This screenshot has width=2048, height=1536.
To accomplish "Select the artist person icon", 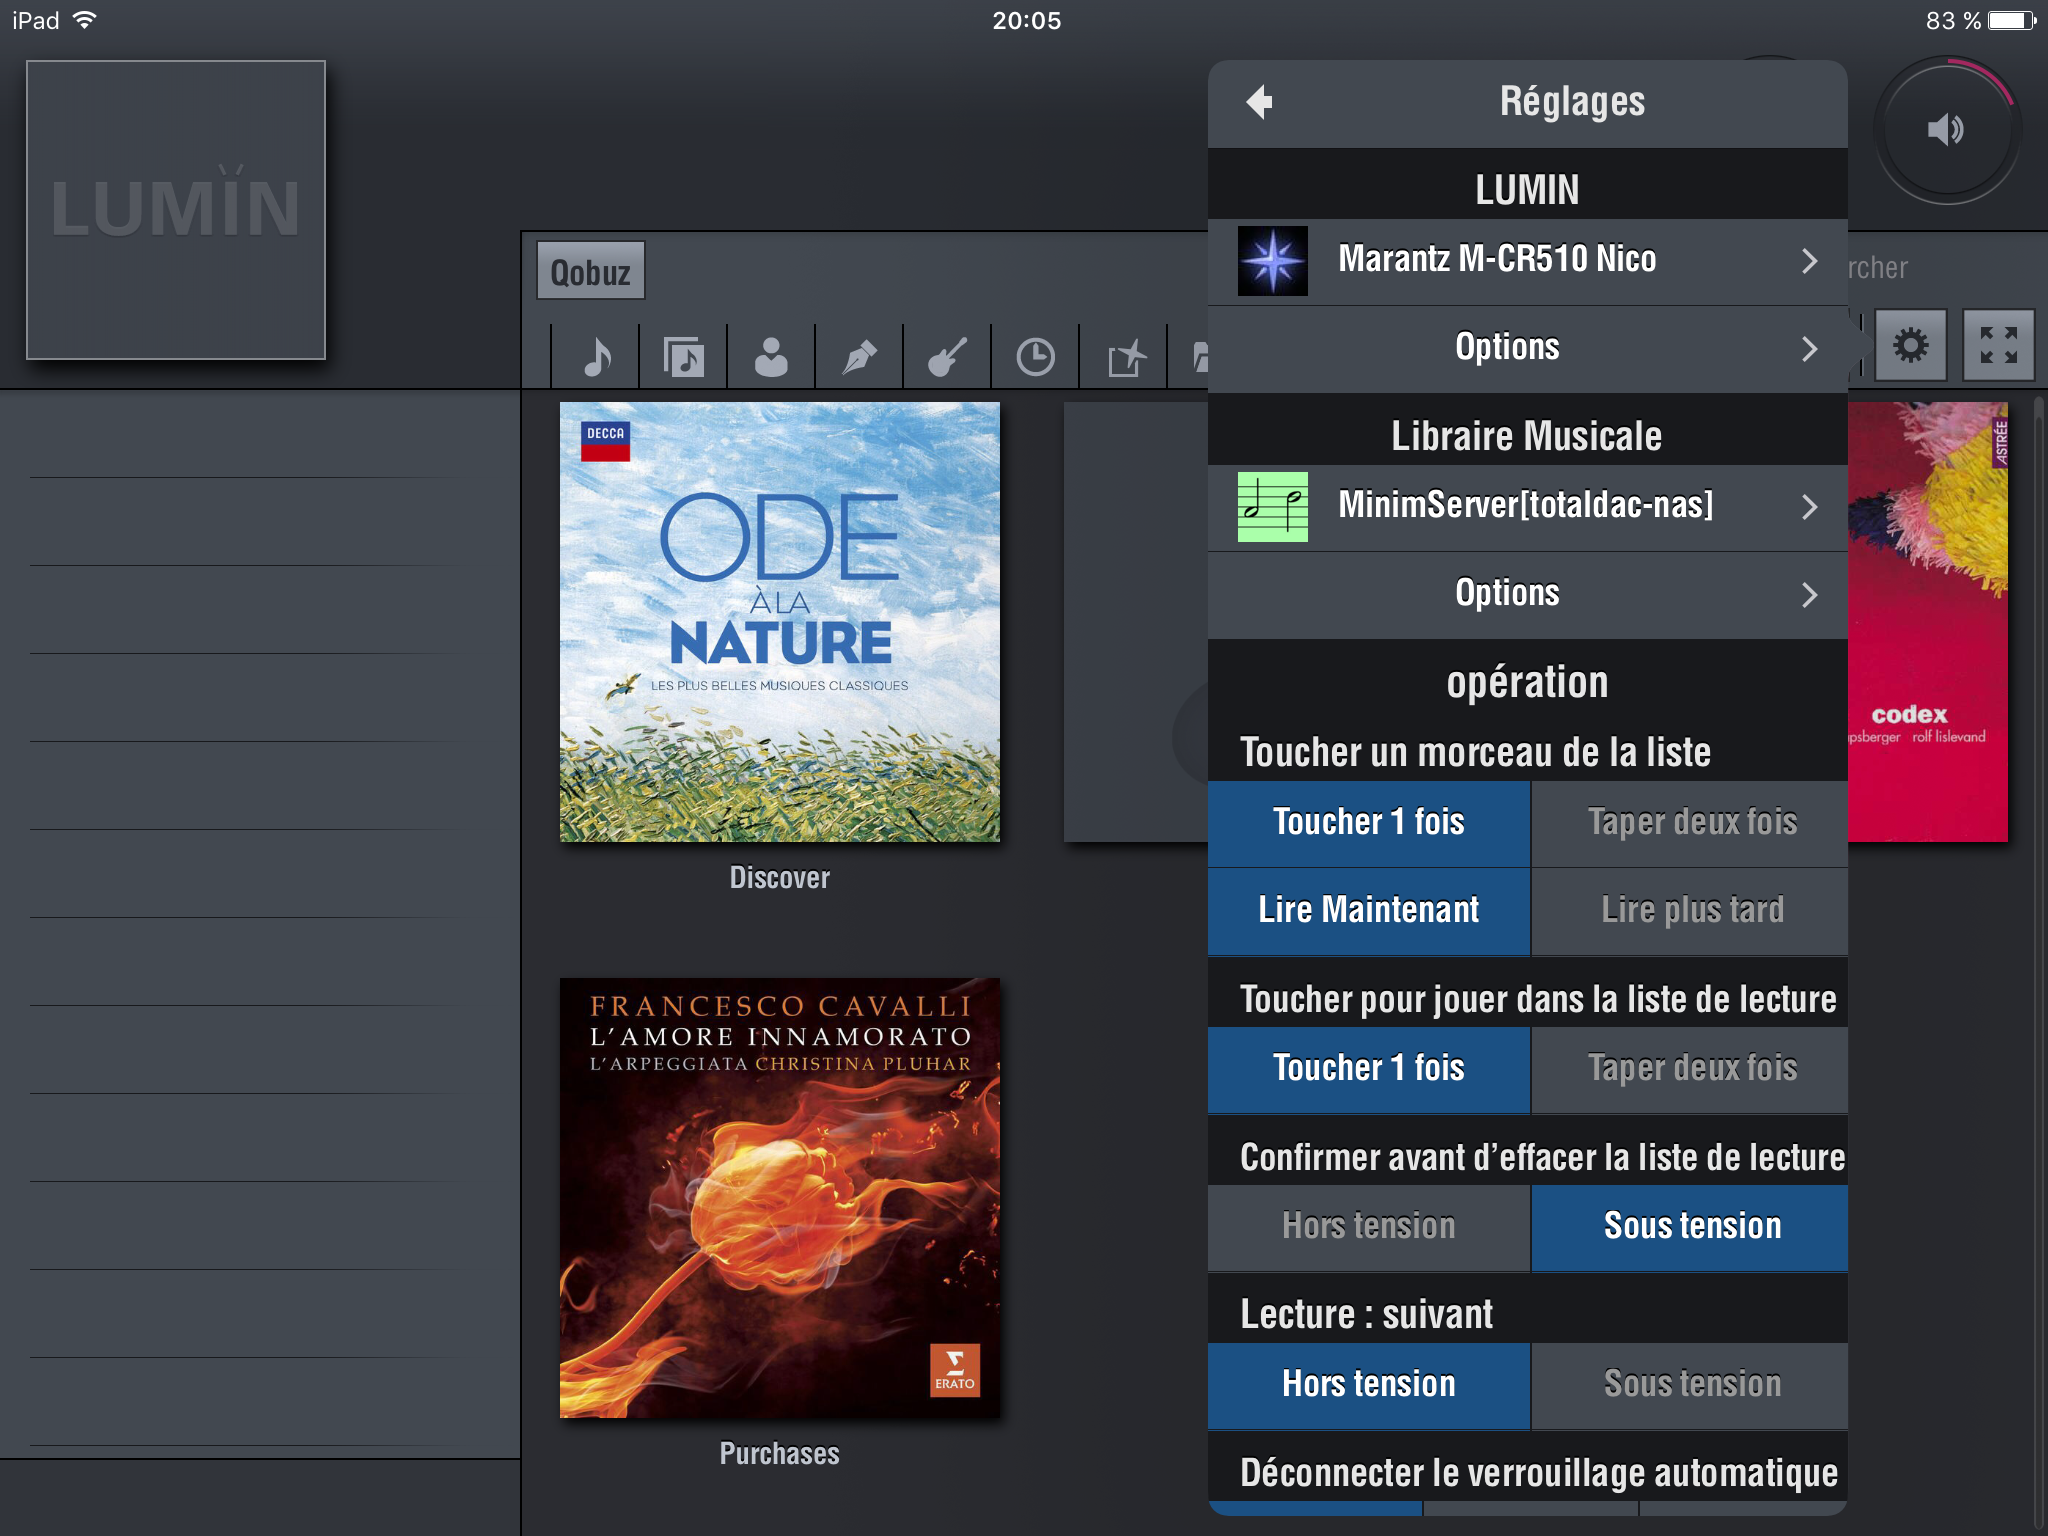I will click(x=771, y=357).
